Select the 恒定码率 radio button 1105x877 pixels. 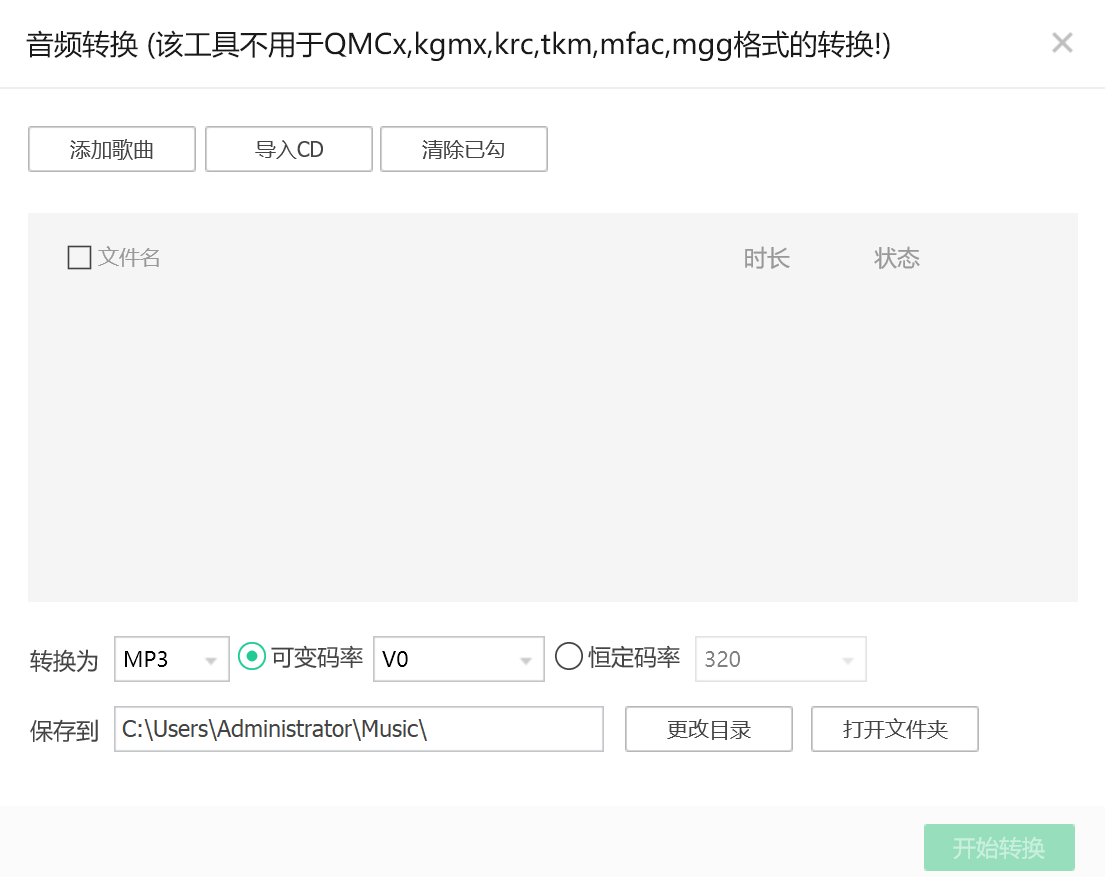(568, 658)
